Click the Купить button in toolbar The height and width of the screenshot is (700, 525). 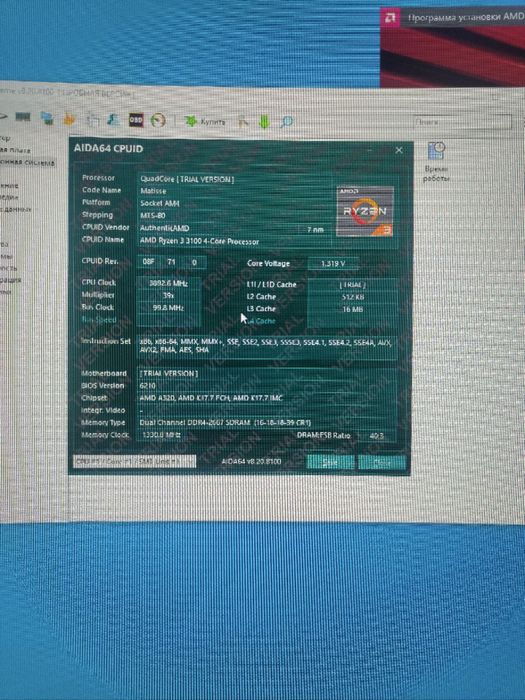coord(205,121)
